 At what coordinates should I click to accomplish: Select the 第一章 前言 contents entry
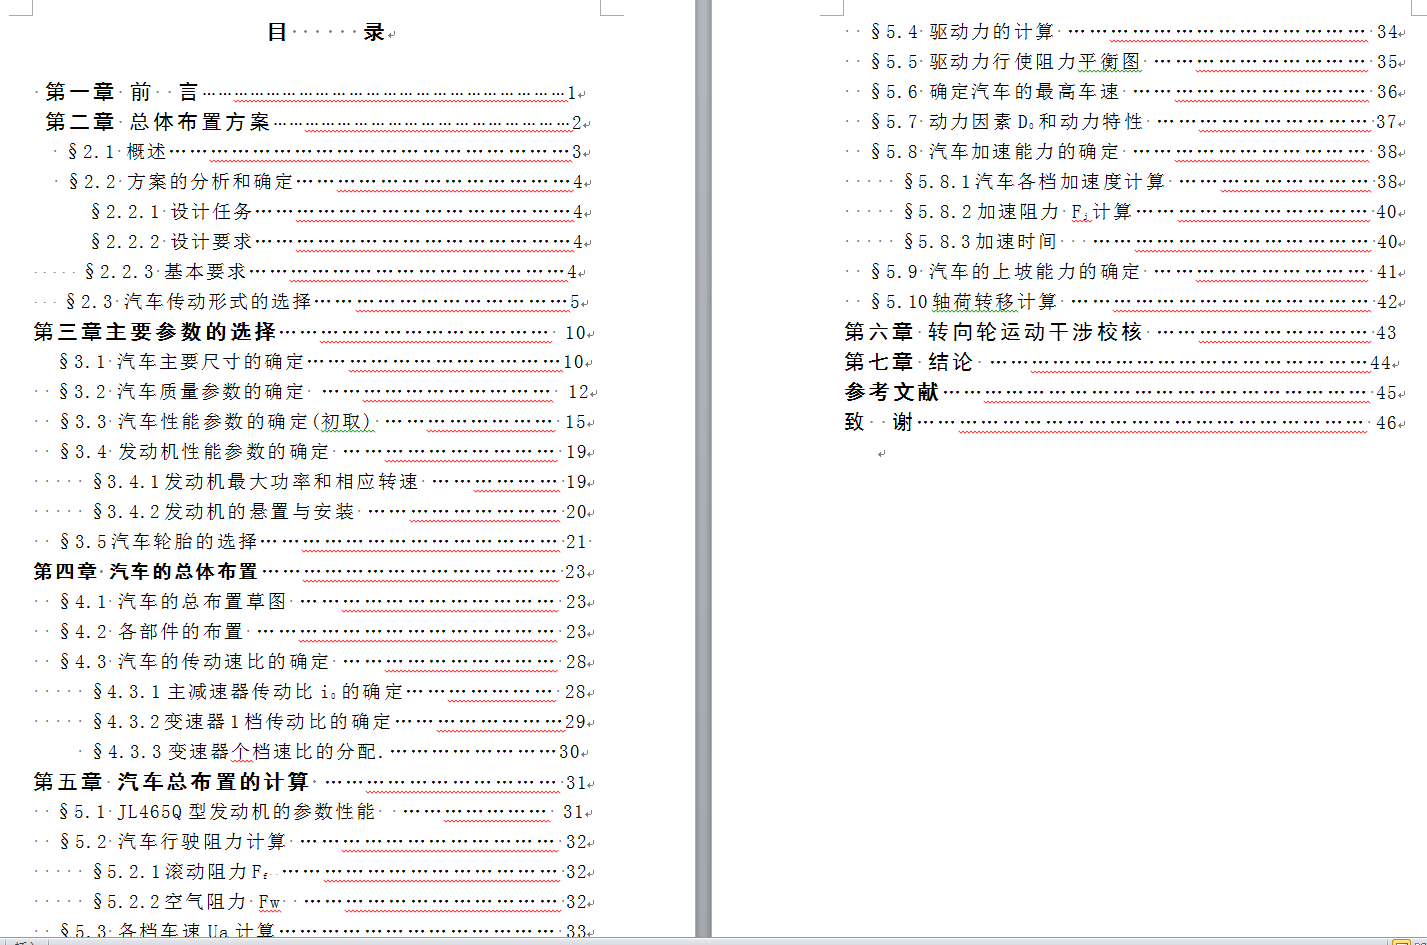[312, 92]
